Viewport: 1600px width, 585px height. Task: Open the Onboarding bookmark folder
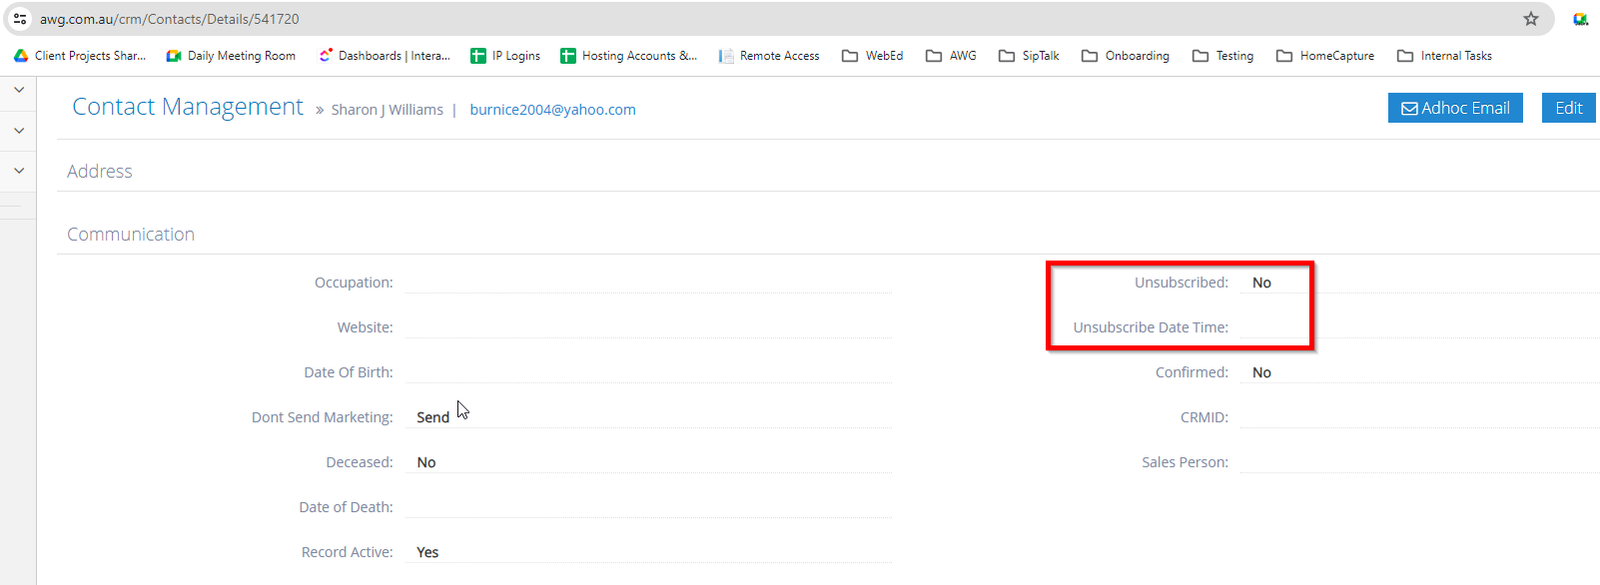[1125, 56]
